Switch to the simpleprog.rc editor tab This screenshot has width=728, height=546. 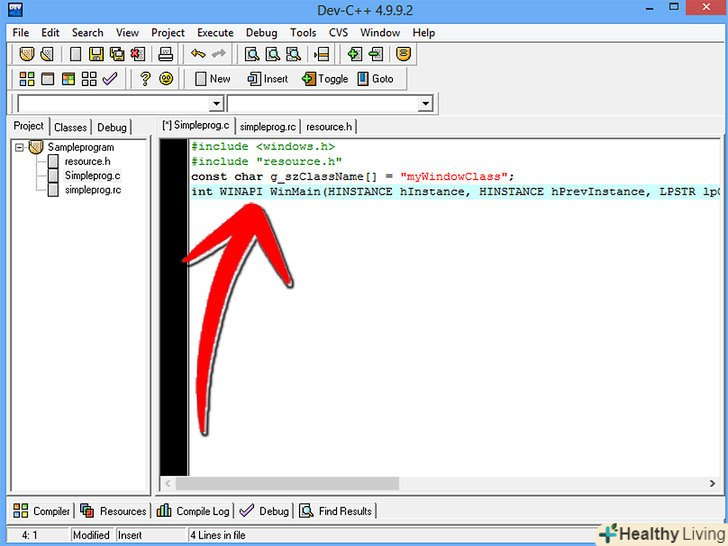coord(267,127)
